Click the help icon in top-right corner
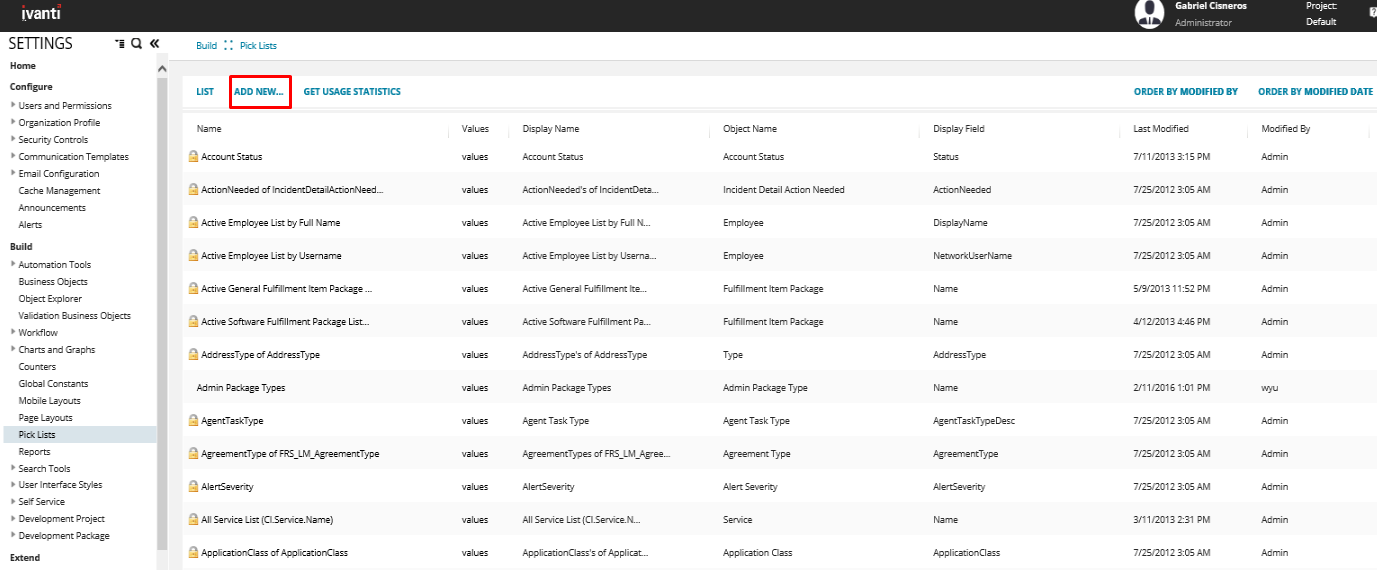This screenshot has width=1377, height=570. pyautogui.click(x=1371, y=12)
